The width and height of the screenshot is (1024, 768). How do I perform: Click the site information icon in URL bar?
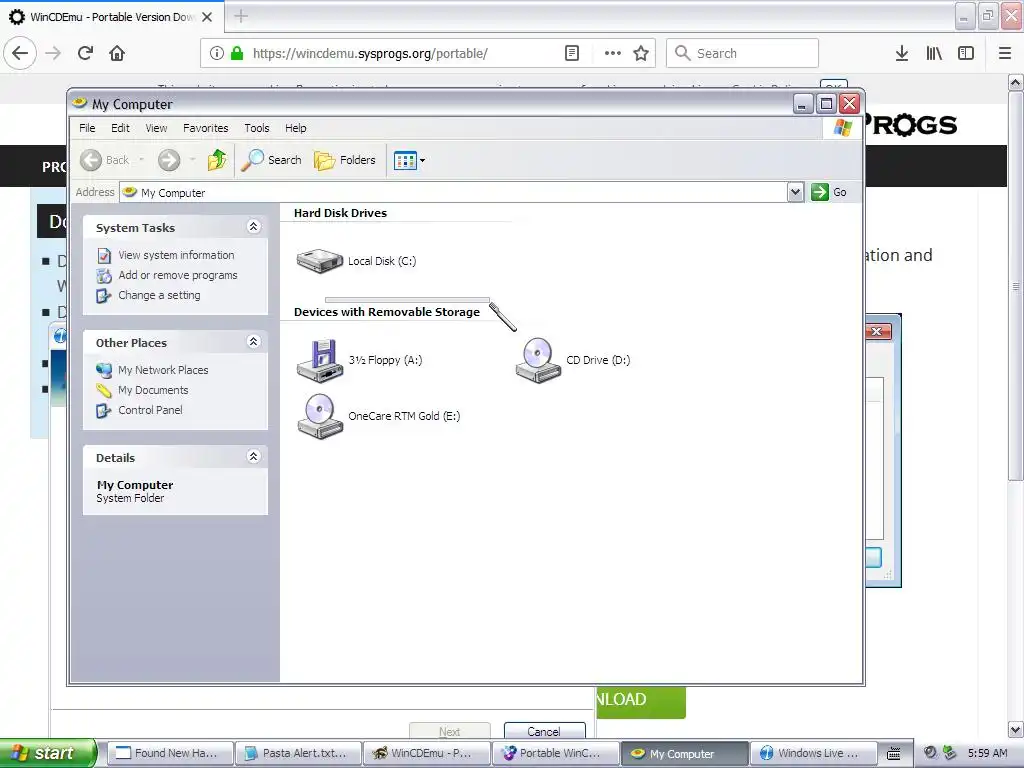tap(217, 54)
